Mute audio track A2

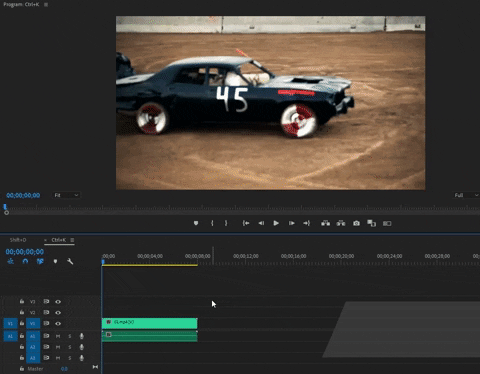[58, 347]
